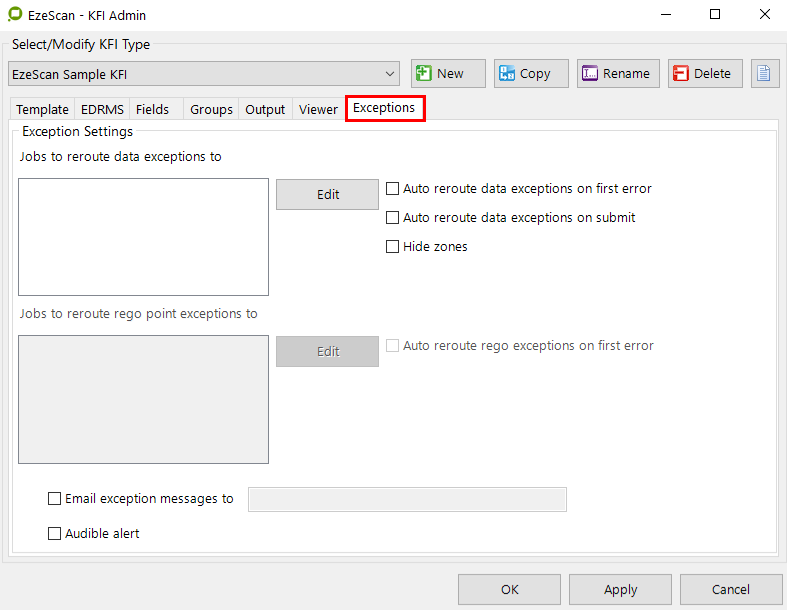Click the data exceptions jobs list box

(143, 236)
